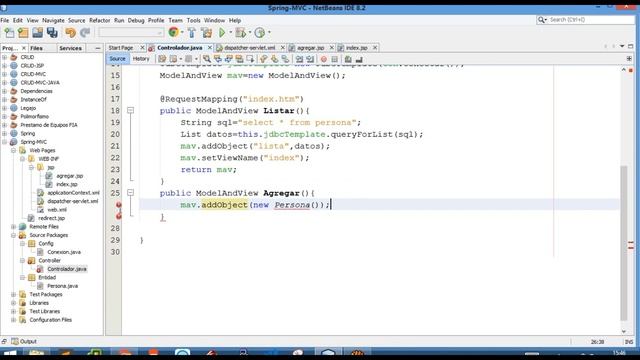This screenshot has height=360, width=640.
Task: Click the error marker on line 26
Action: click(118, 205)
